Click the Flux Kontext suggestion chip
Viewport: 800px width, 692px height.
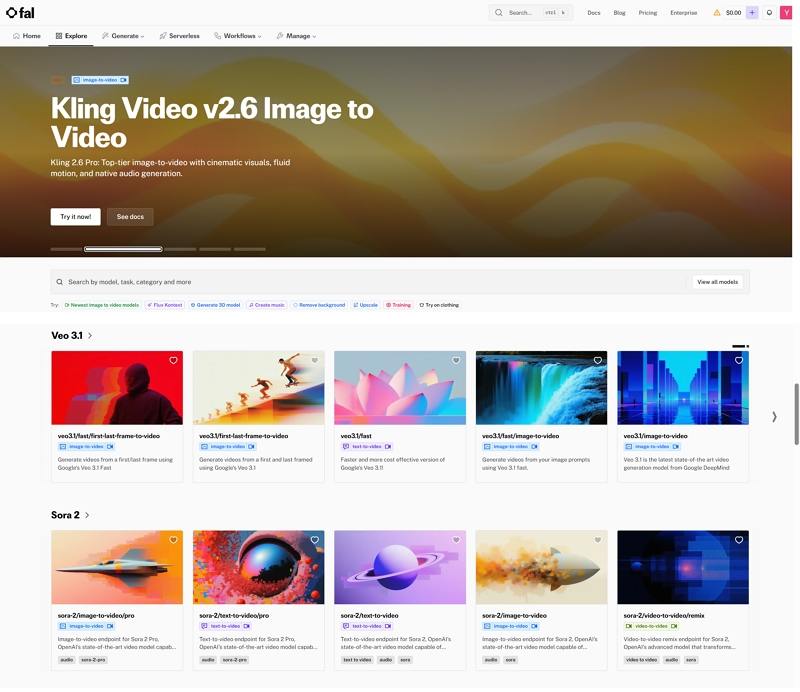pyautogui.click(x=165, y=305)
